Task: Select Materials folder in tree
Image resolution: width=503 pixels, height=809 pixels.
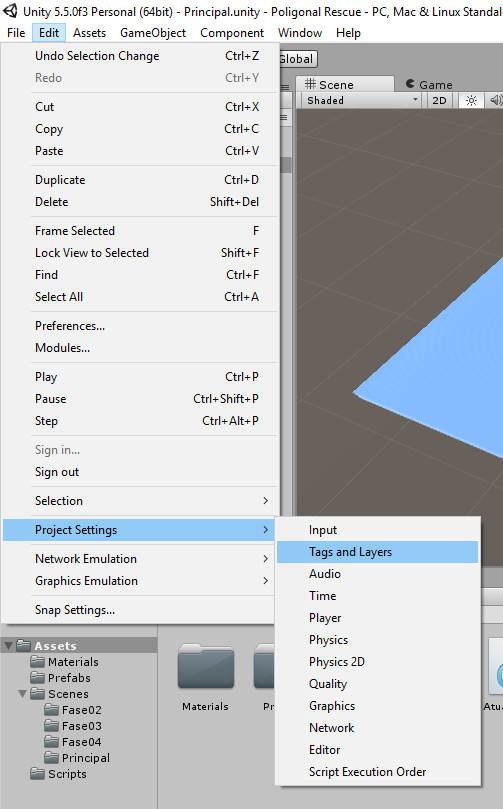Action: (x=64, y=662)
